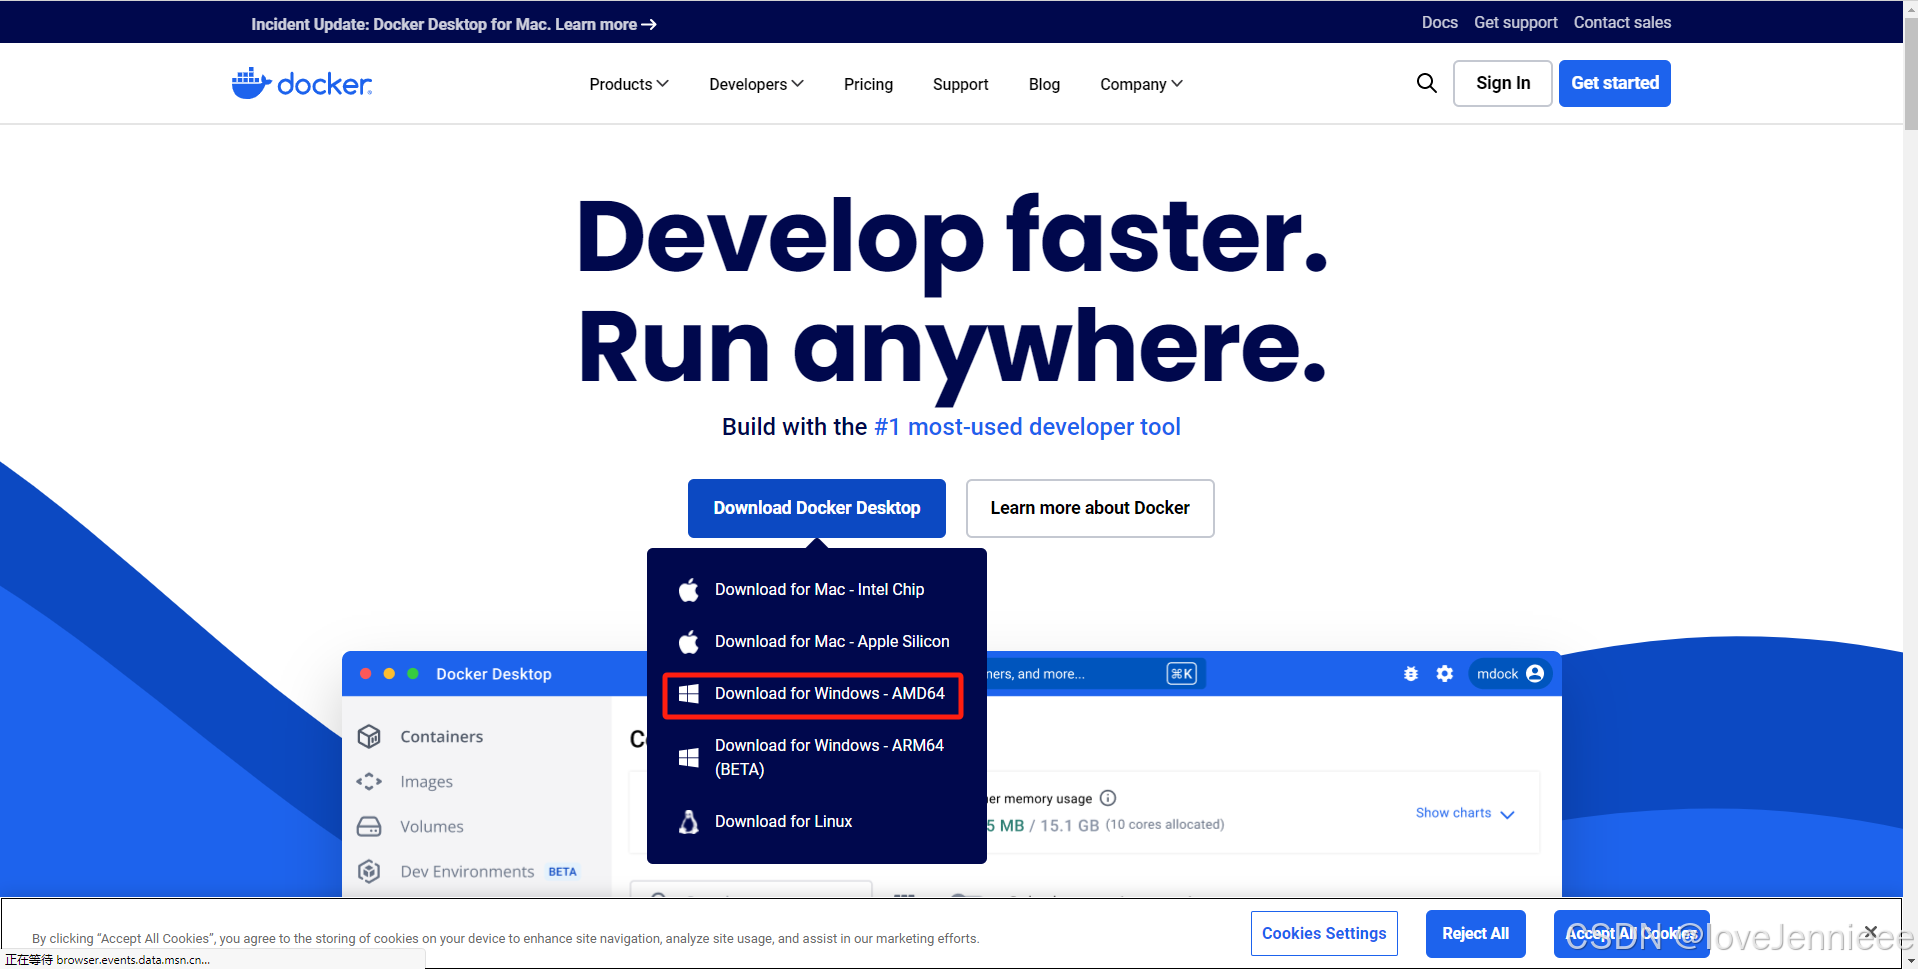Open the Docs link
The height and width of the screenshot is (969, 1918).
(1439, 22)
